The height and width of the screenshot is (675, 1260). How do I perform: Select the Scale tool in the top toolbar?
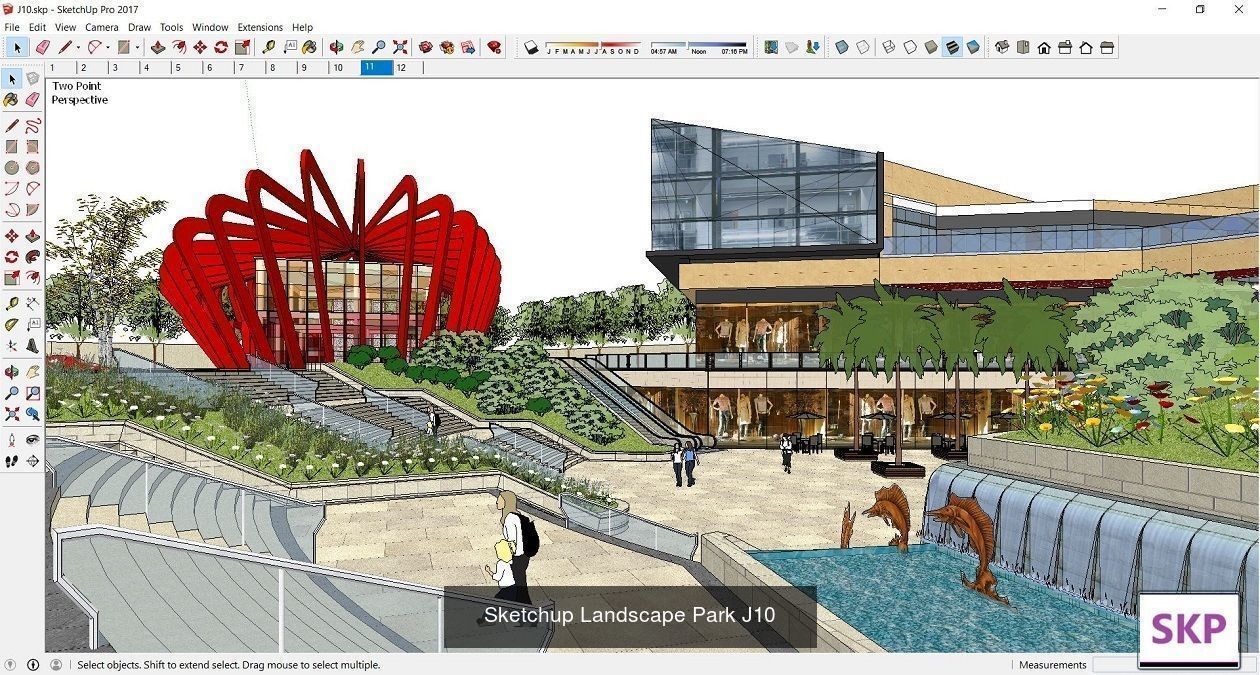tap(242, 47)
